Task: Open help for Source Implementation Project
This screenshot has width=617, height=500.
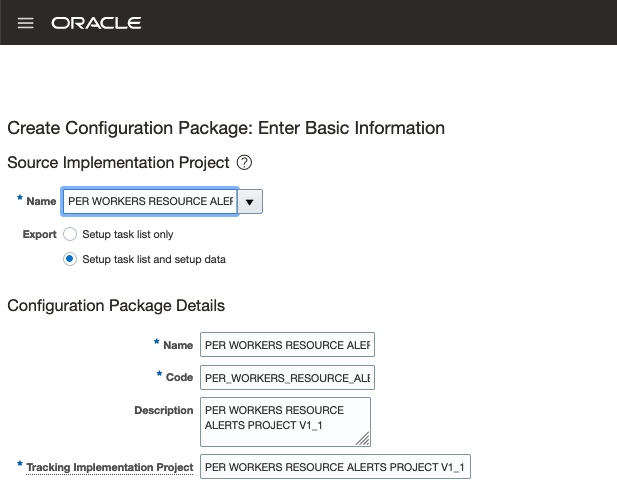Action: tap(244, 162)
